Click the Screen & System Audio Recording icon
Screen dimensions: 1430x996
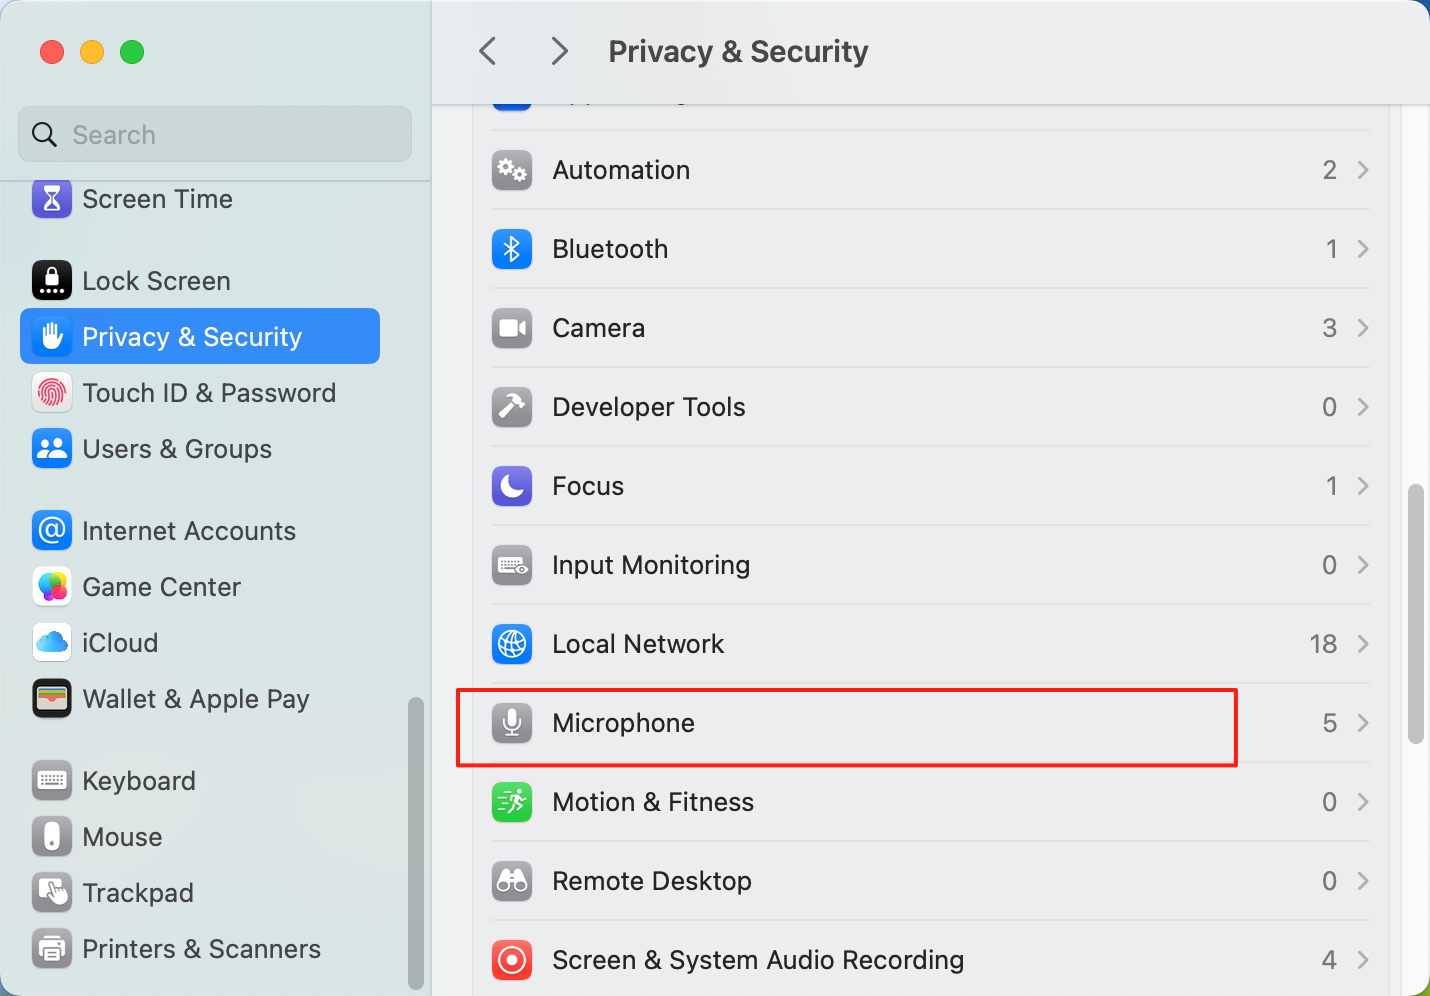[512, 960]
